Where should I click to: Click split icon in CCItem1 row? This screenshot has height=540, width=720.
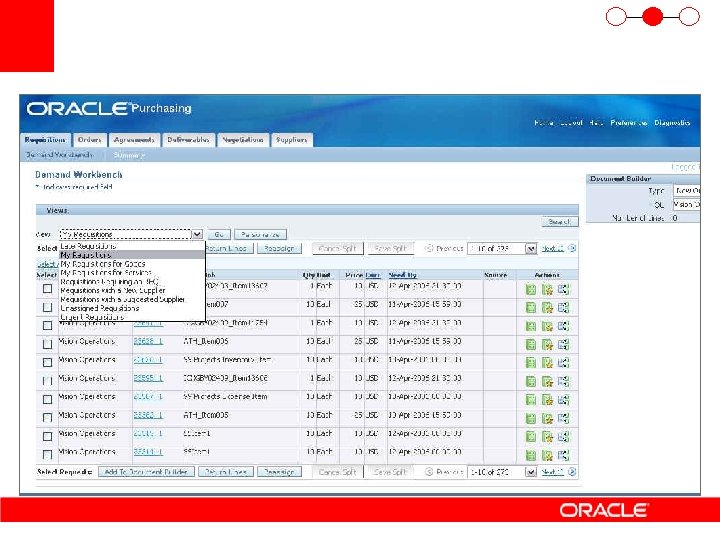[x=563, y=437]
